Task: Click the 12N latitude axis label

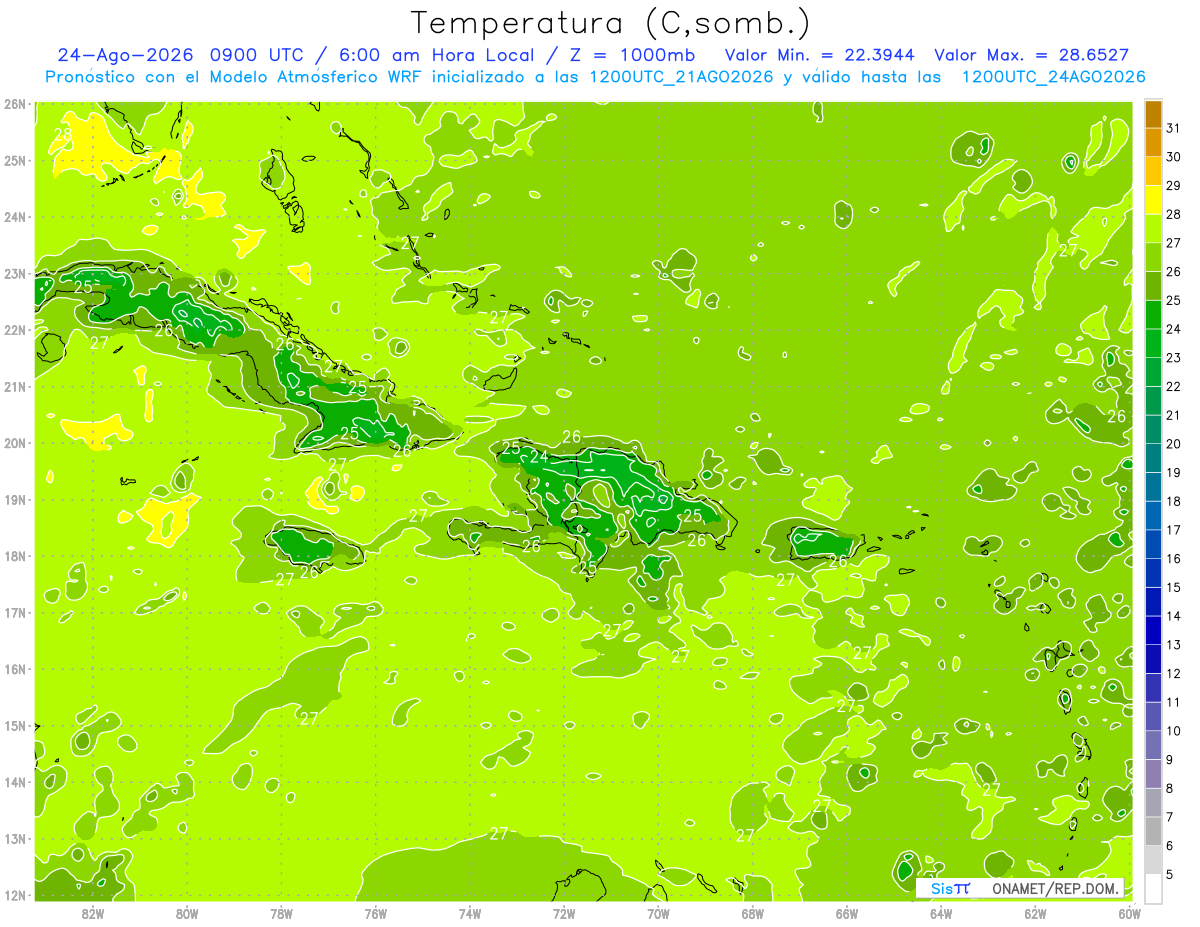Action: click(15, 895)
